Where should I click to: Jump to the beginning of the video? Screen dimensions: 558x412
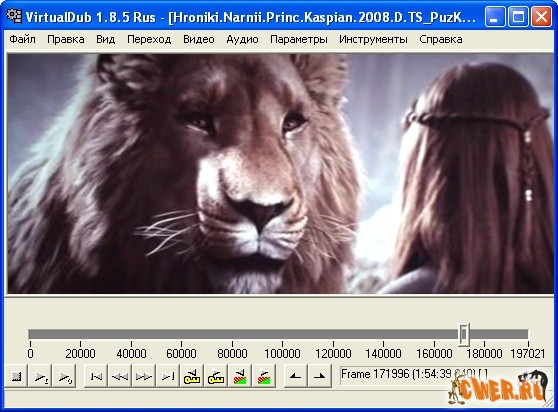[x=96, y=376]
